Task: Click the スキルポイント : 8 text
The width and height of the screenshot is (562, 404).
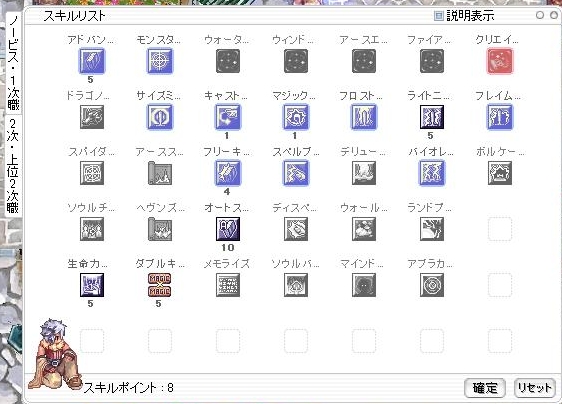Action: point(128,388)
